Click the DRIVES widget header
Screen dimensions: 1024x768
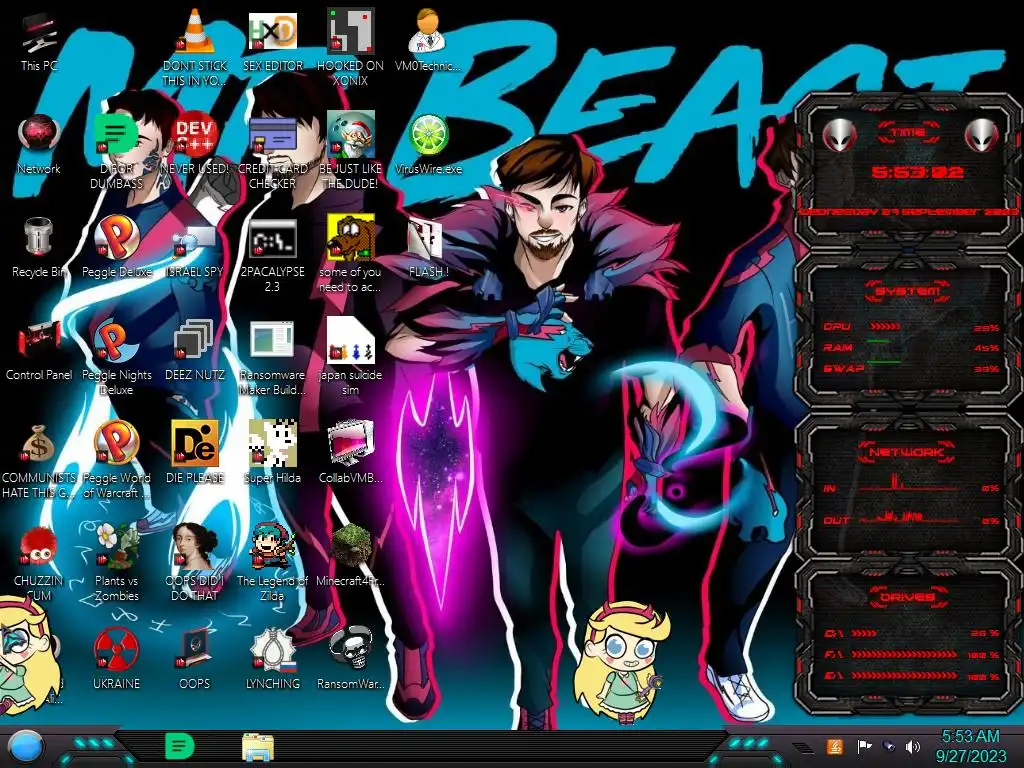pyautogui.click(x=907, y=597)
